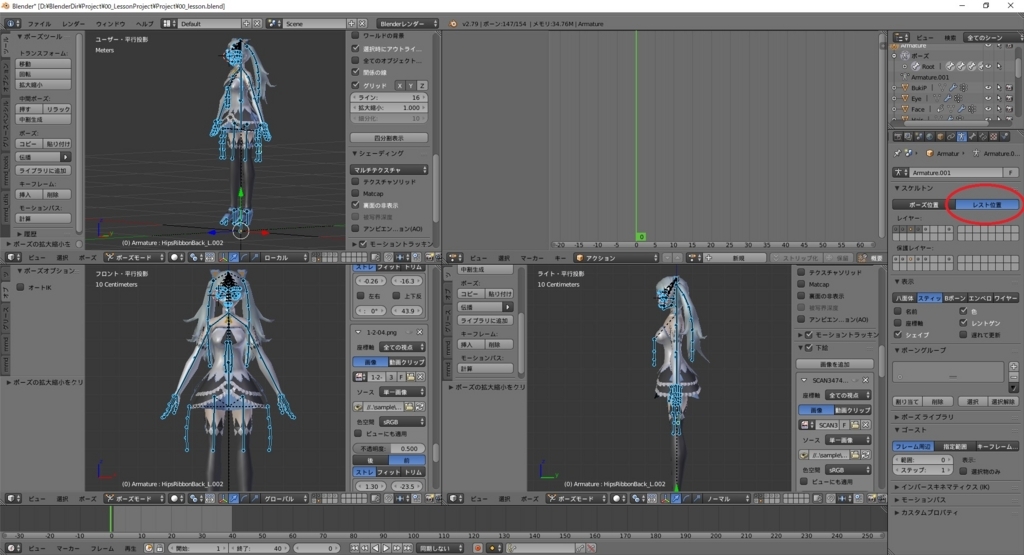Toggle the grid Y axis button
Viewport: 1024px width, 555px height.
tap(411, 86)
